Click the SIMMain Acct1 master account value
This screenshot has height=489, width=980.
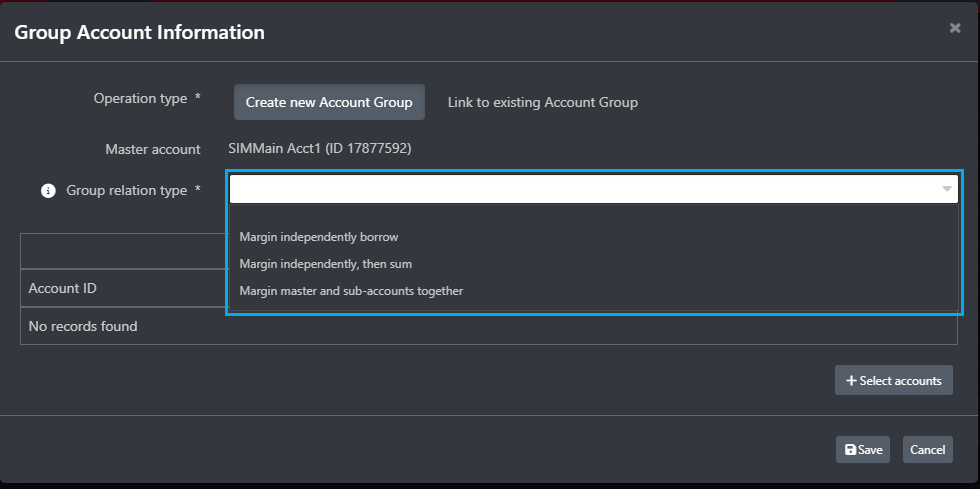click(320, 149)
